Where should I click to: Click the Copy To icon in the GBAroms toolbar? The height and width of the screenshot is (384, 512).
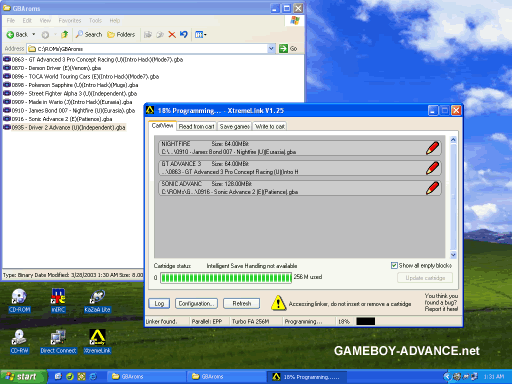tap(160, 34)
